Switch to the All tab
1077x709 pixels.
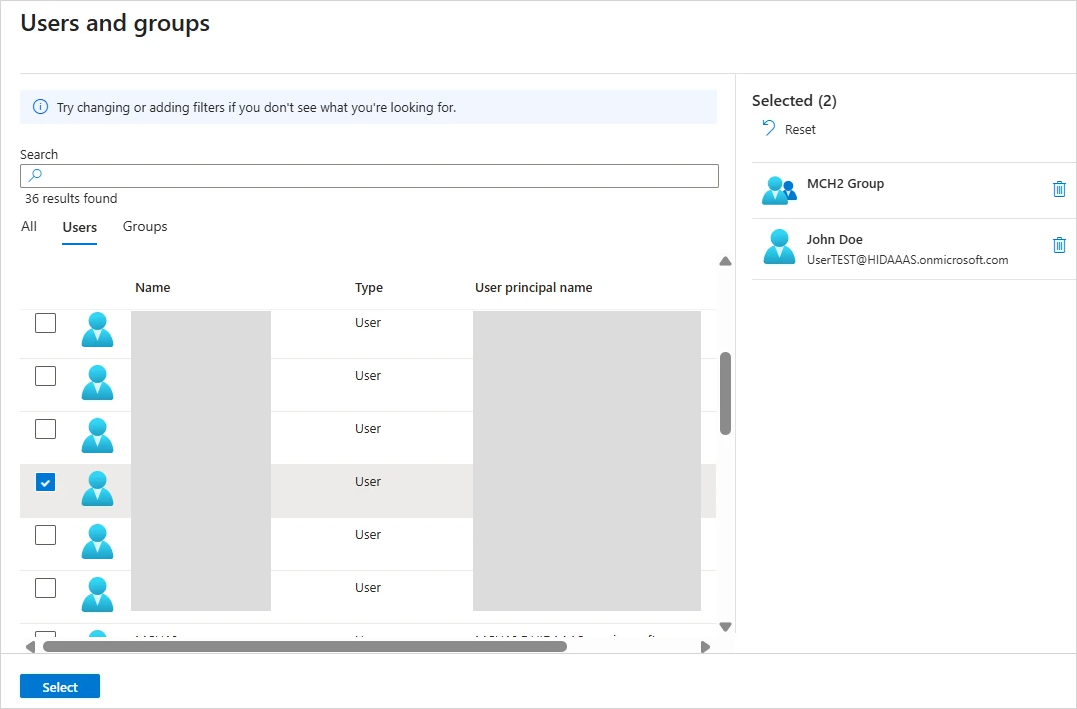pyautogui.click(x=29, y=227)
